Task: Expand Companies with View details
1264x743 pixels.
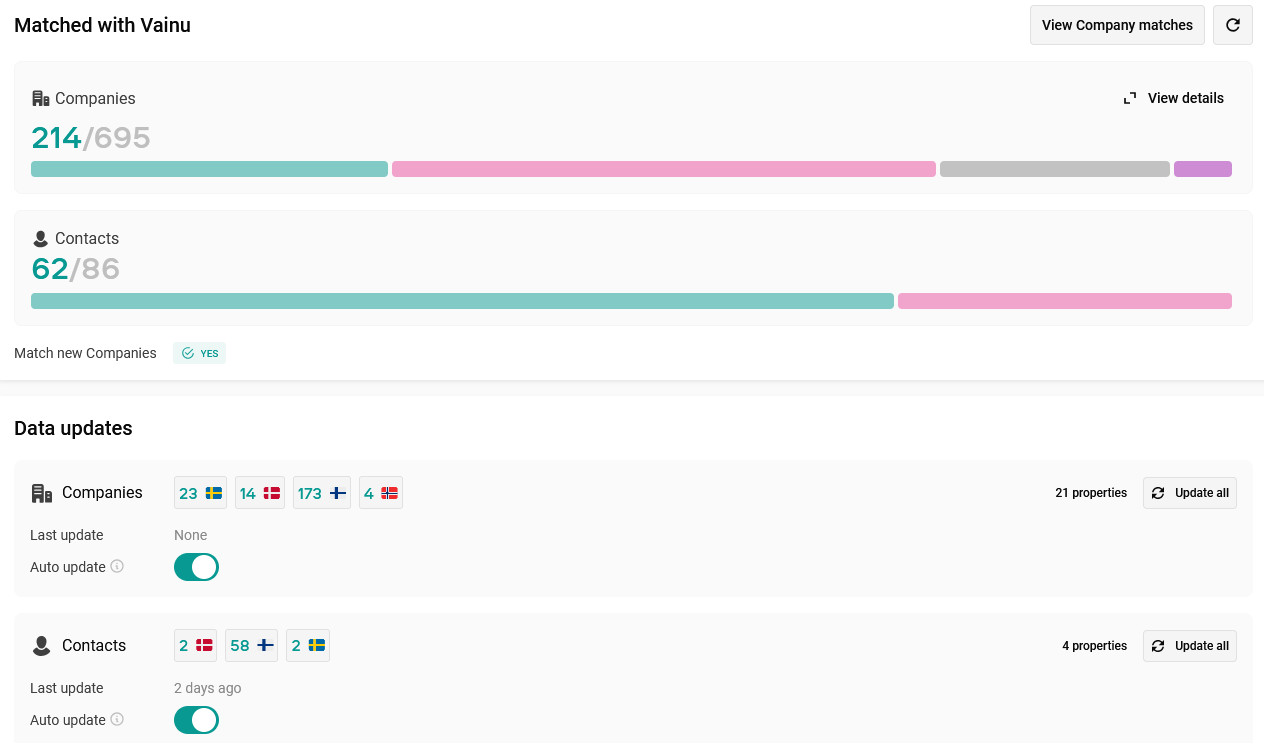Action: pos(1174,98)
